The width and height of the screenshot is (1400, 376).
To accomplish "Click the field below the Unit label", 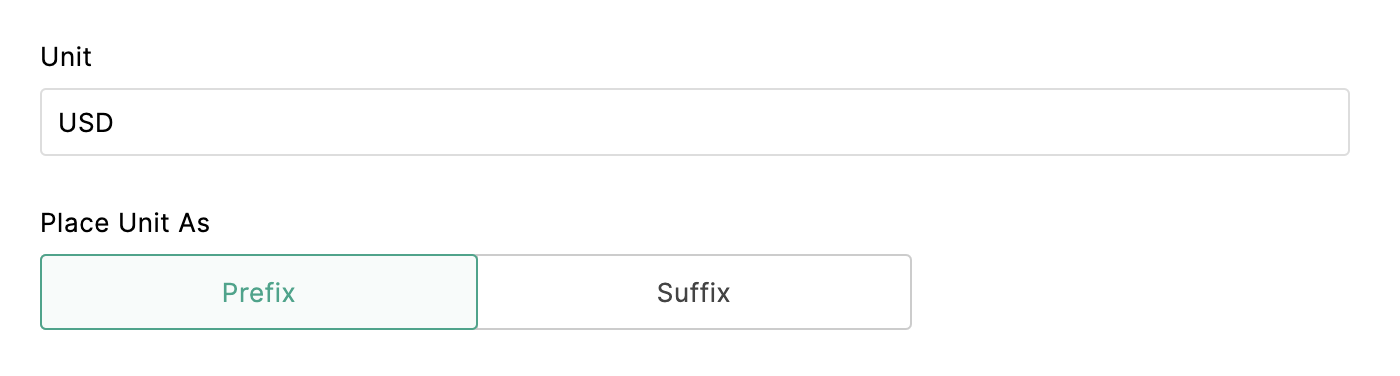I will point(695,122).
